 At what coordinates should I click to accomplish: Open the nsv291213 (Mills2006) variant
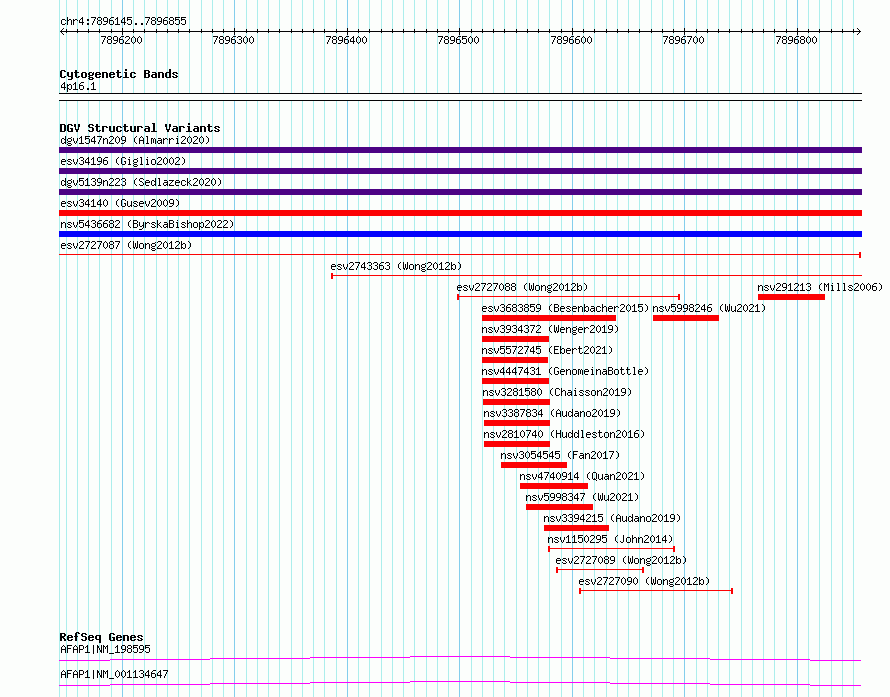point(820,287)
